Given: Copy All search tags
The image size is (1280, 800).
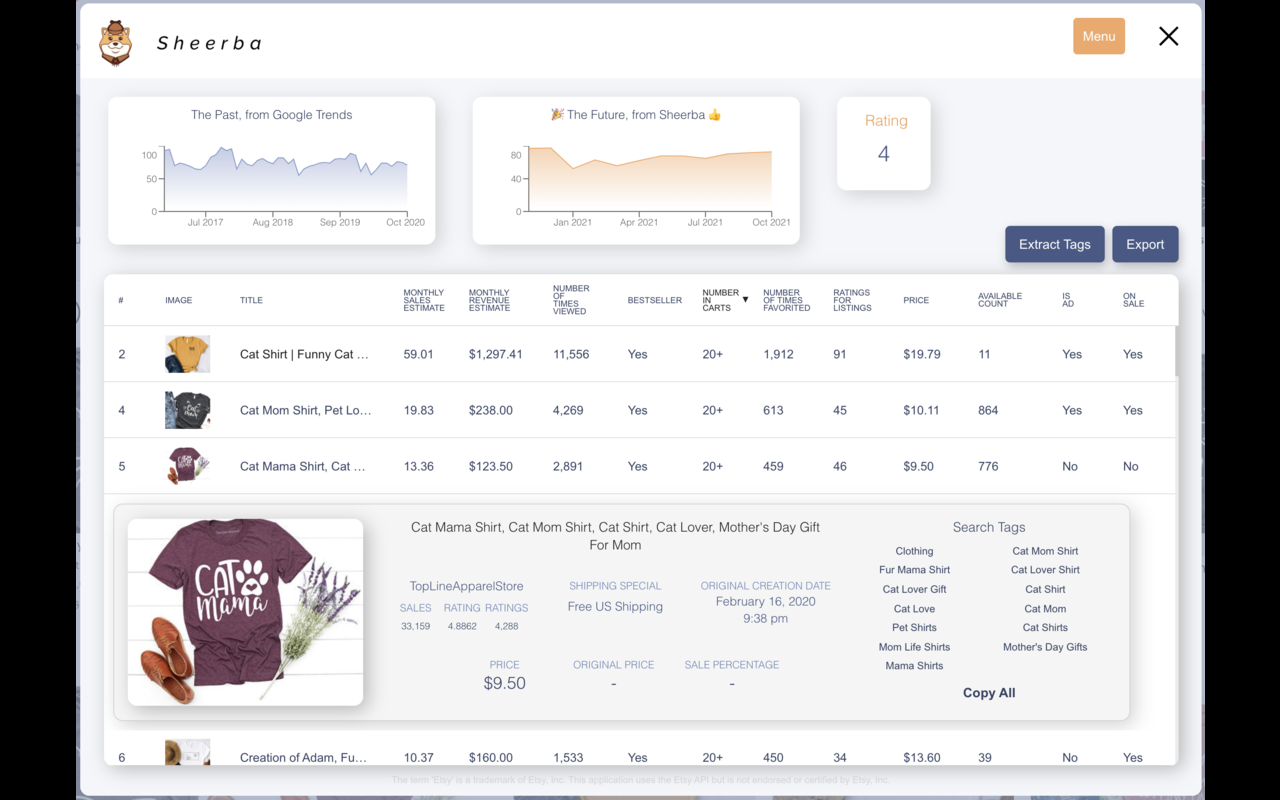Looking at the screenshot, I should [989, 693].
